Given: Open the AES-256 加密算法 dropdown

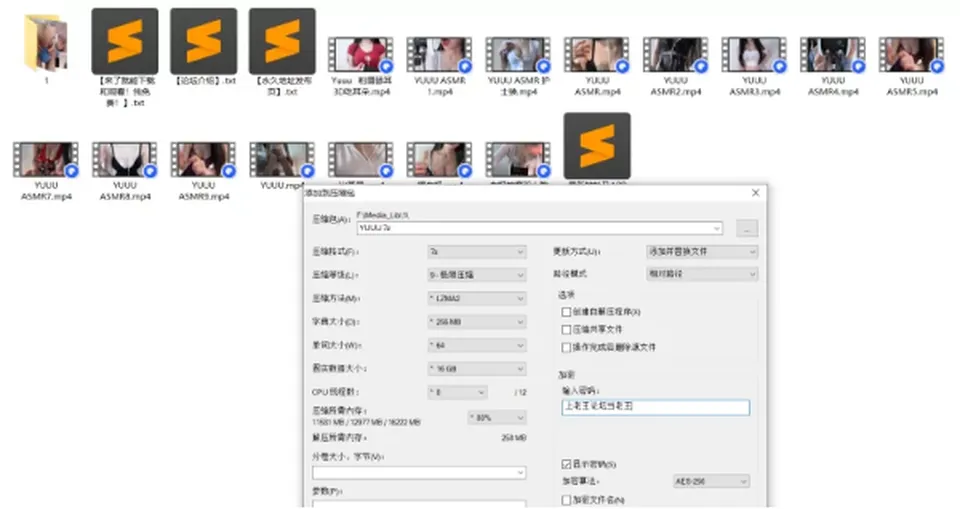Looking at the screenshot, I should pyautogui.click(x=711, y=481).
